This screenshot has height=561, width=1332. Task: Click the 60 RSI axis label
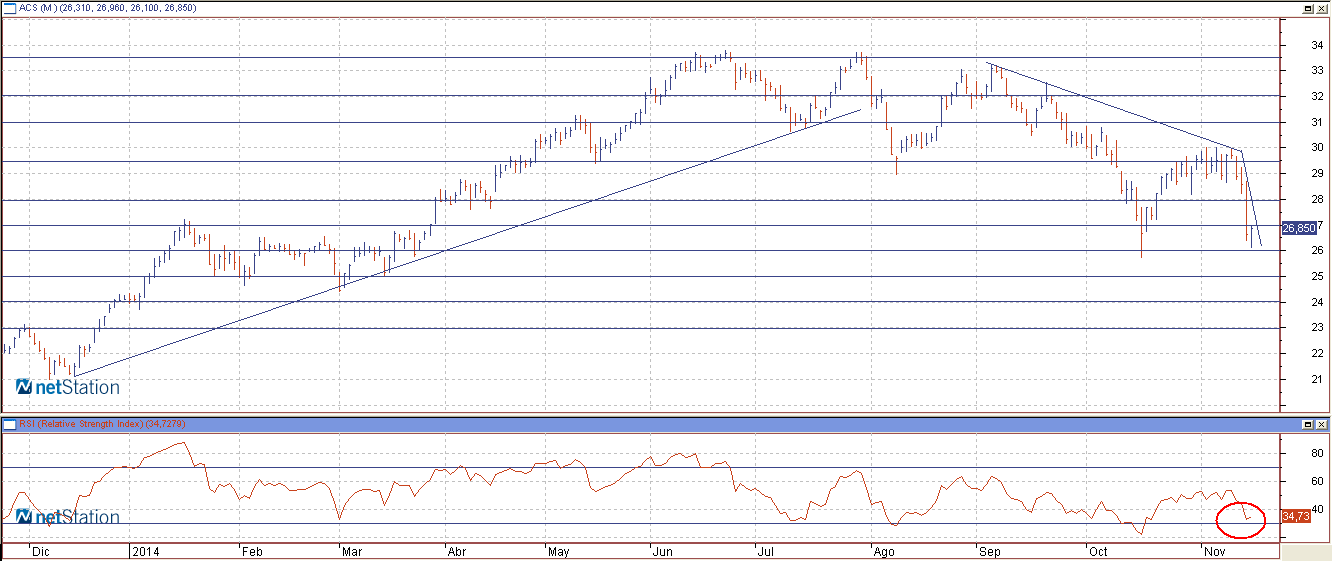click(x=1318, y=481)
